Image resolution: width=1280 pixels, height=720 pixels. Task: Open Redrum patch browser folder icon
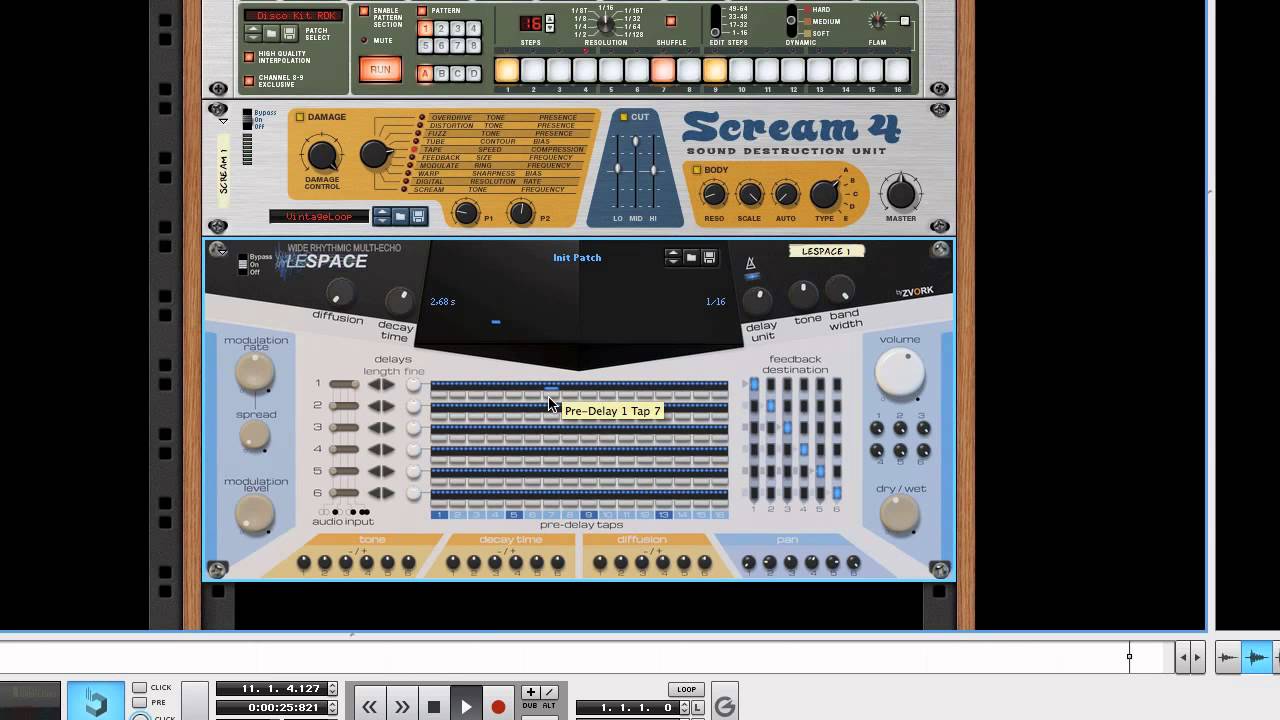coord(271,33)
